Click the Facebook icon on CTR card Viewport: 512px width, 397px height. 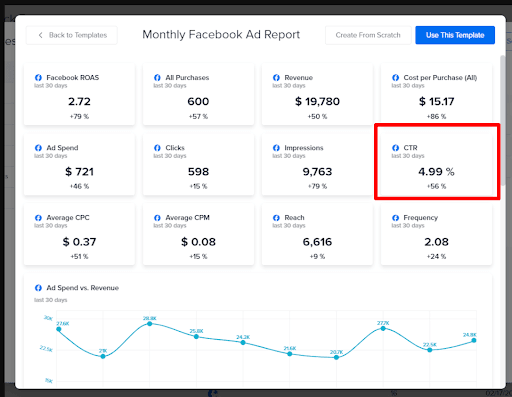click(x=396, y=148)
